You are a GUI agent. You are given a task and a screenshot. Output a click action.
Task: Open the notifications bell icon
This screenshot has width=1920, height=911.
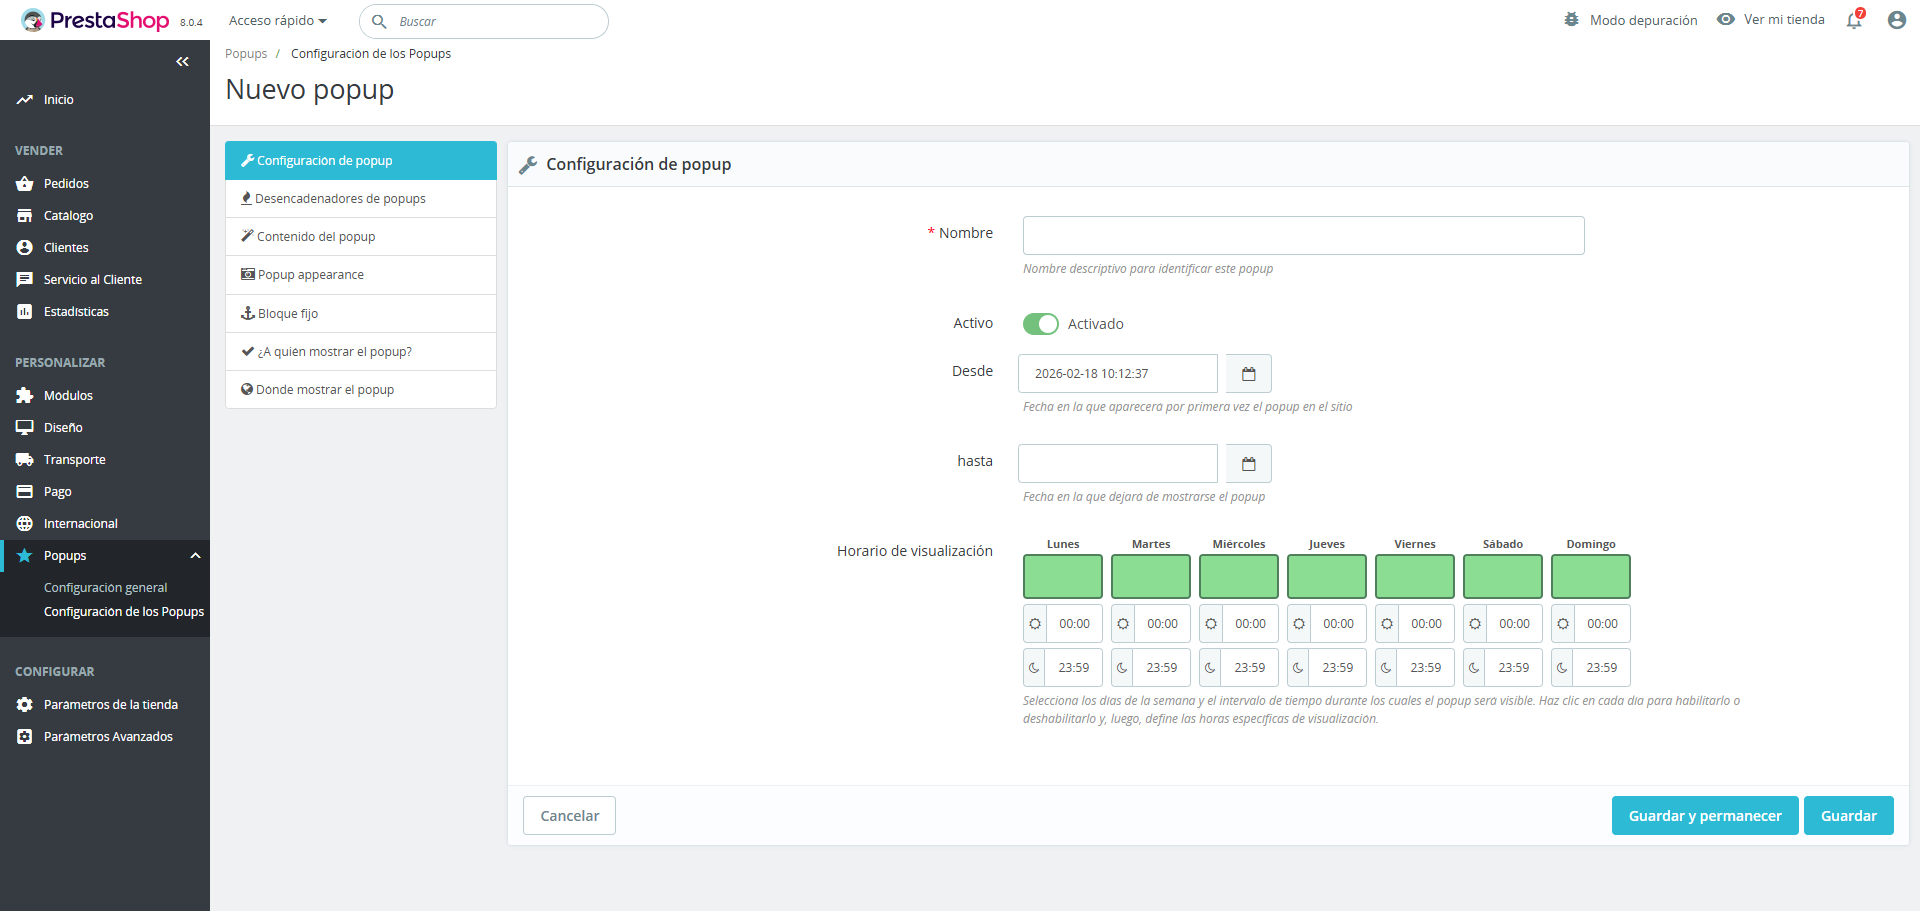point(1854,20)
